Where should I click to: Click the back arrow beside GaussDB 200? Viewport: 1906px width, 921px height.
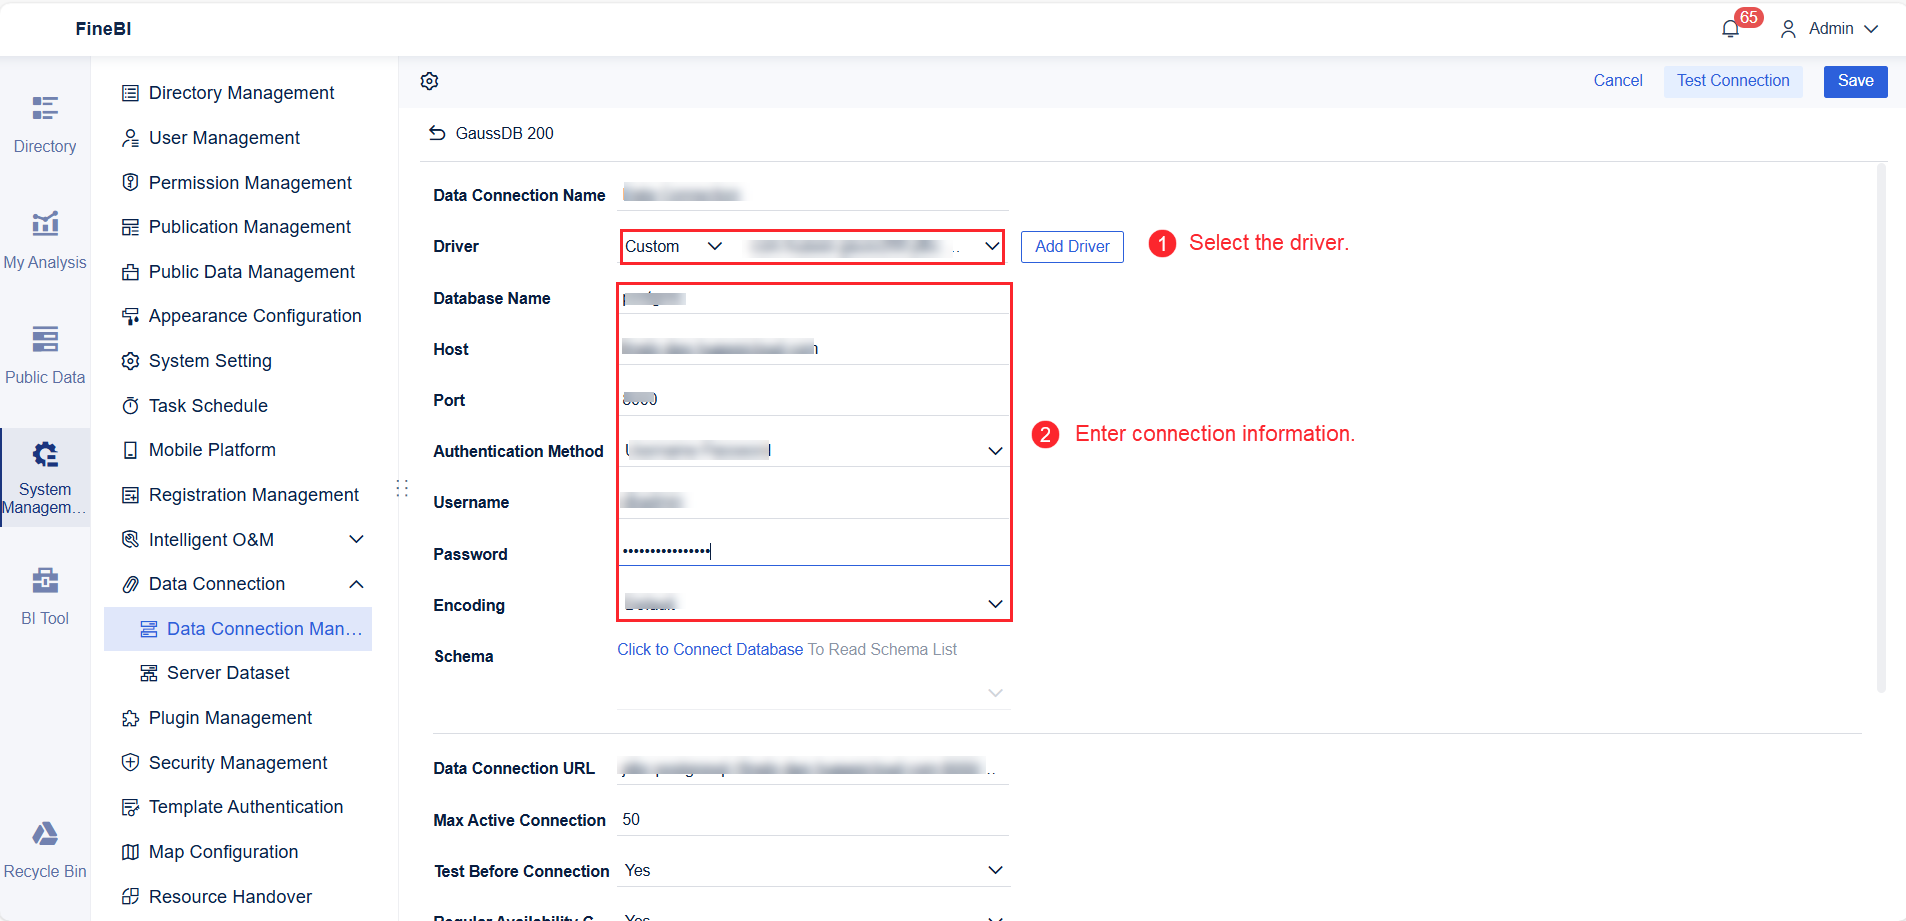point(437,132)
